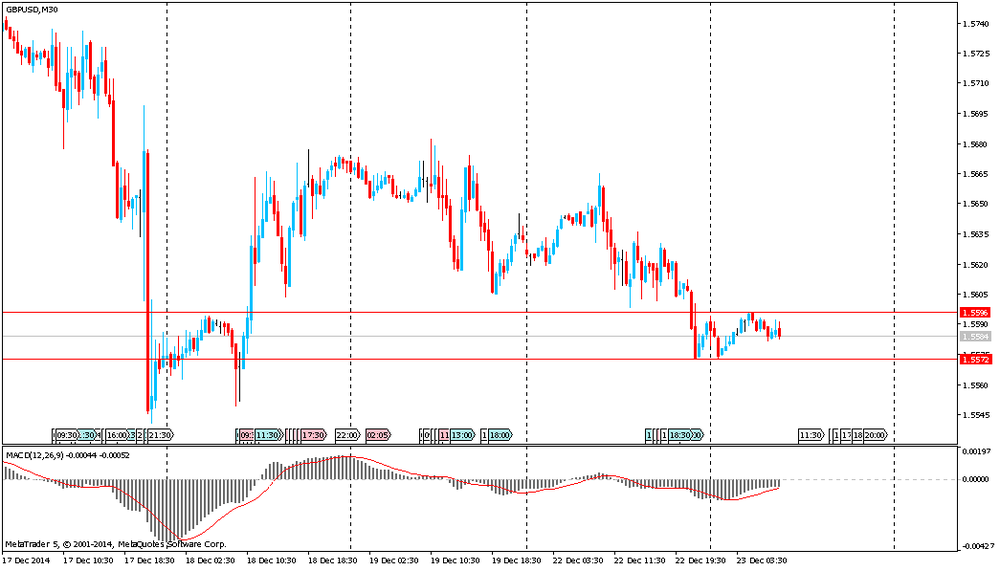Image resolution: width=1000 pixels, height=571 pixels.
Task: Select the 22:00 calendar event marker
Action: pyautogui.click(x=347, y=435)
